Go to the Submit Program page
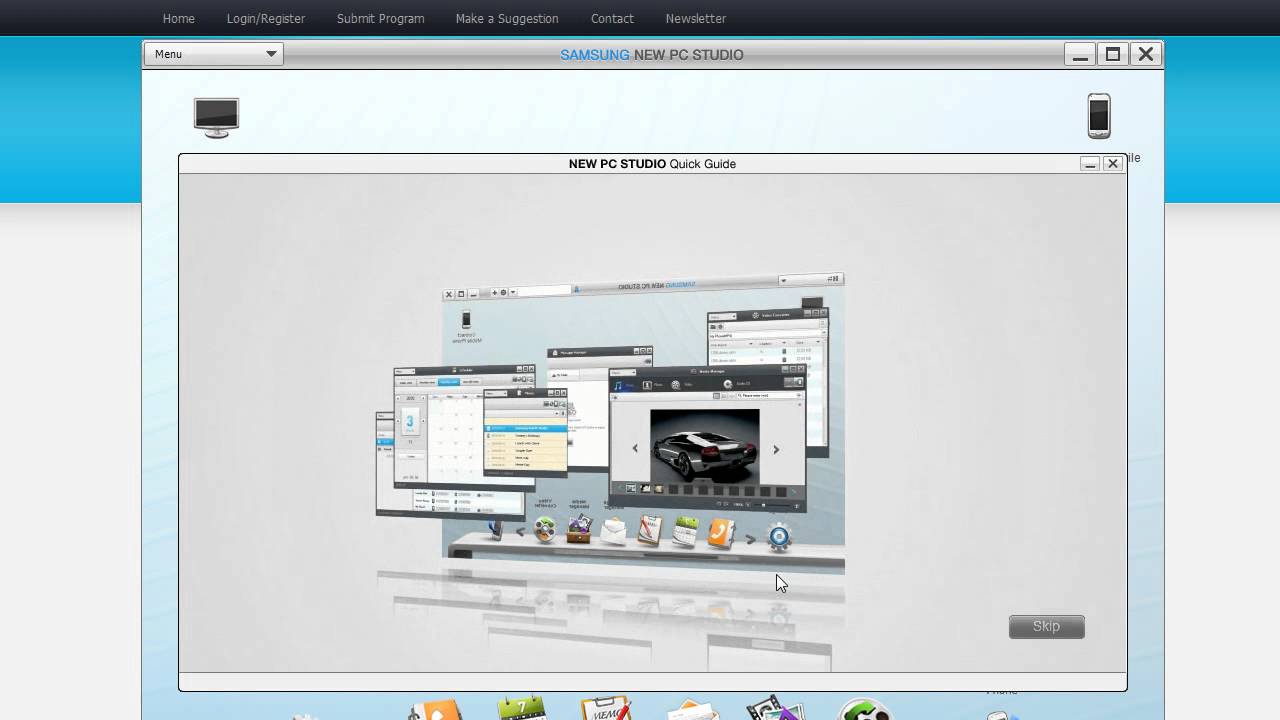 click(x=380, y=18)
